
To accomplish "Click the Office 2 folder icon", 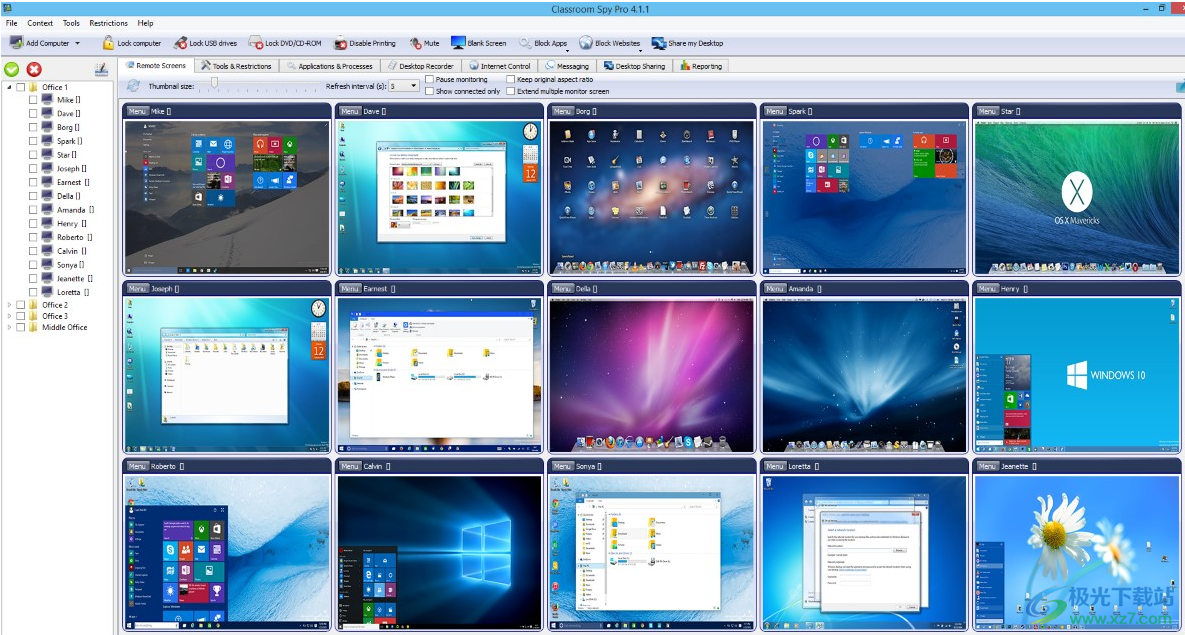I will (x=33, y=305).
